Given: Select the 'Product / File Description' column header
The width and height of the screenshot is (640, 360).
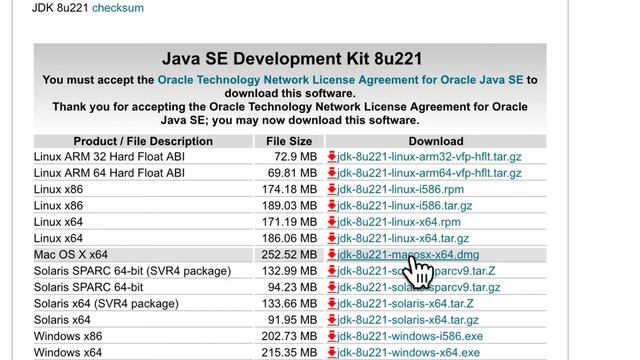Looking at the screenshot, I should pyautogui.click(x=143, y=141).
